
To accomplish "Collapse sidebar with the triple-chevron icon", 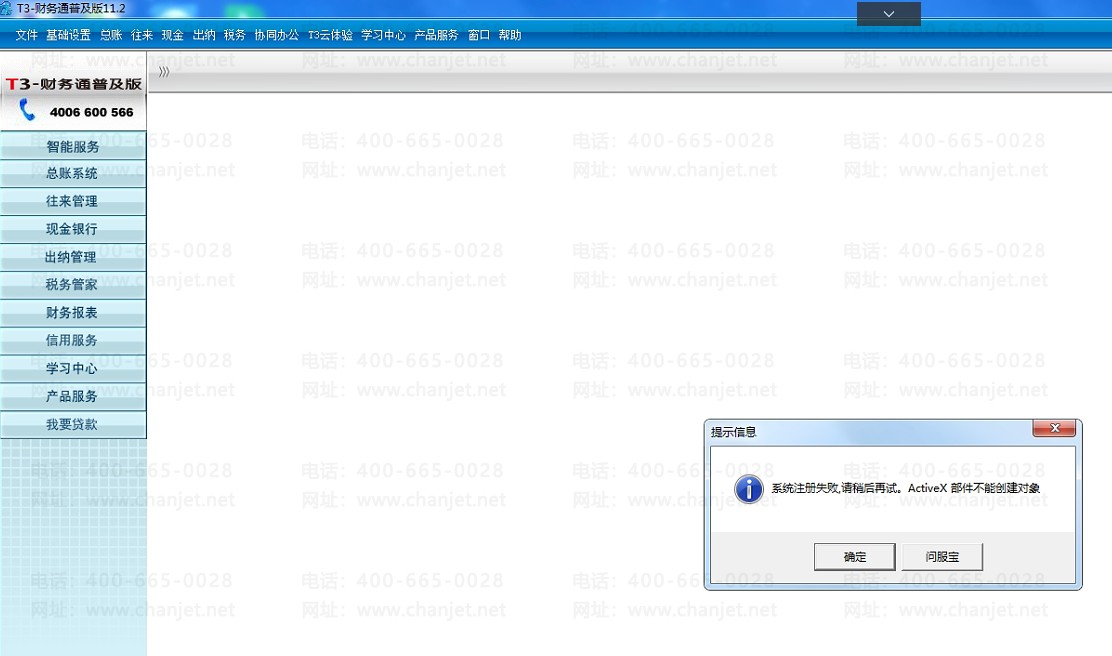I will click(164, 72).
